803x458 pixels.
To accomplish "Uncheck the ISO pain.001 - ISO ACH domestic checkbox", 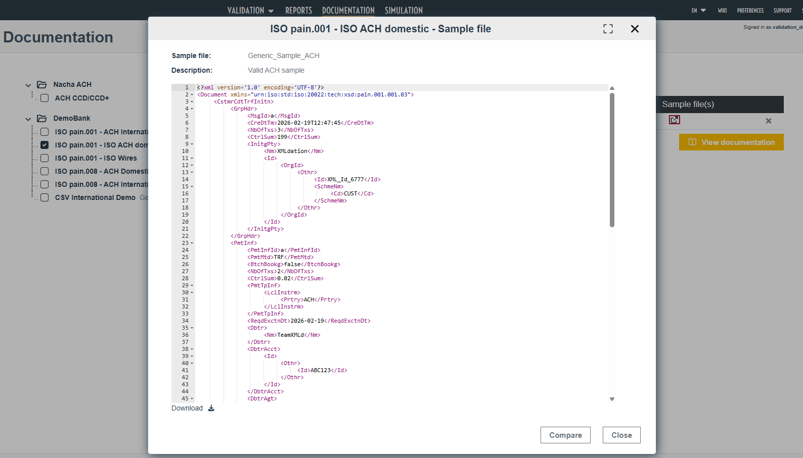I will 44,145.
